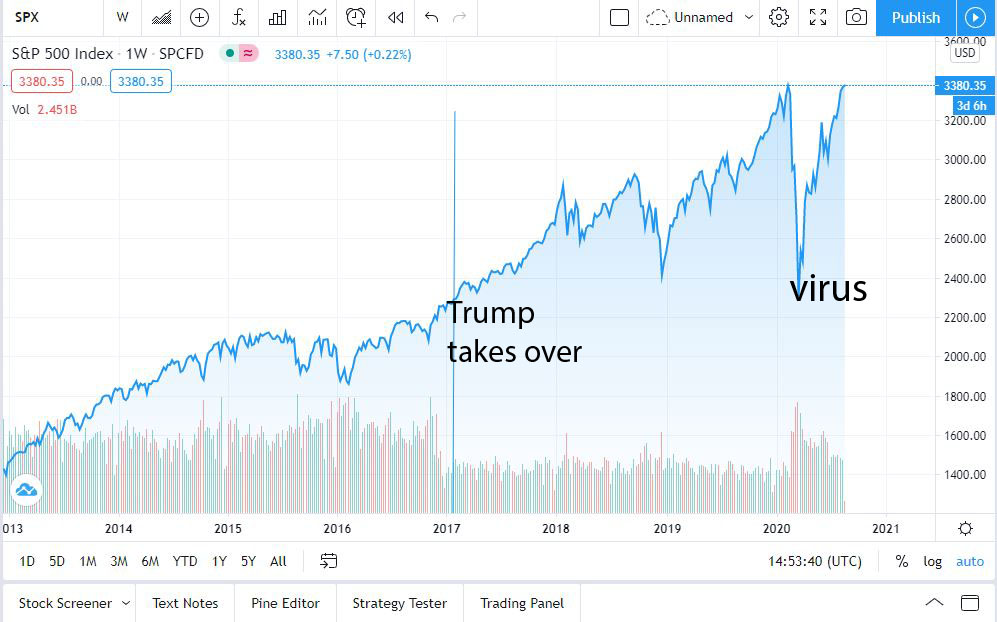The height and width of the screenshot is (622, 997).
Task: Expand the Stock Screener dropdown arrow
Action: [126, 603]
